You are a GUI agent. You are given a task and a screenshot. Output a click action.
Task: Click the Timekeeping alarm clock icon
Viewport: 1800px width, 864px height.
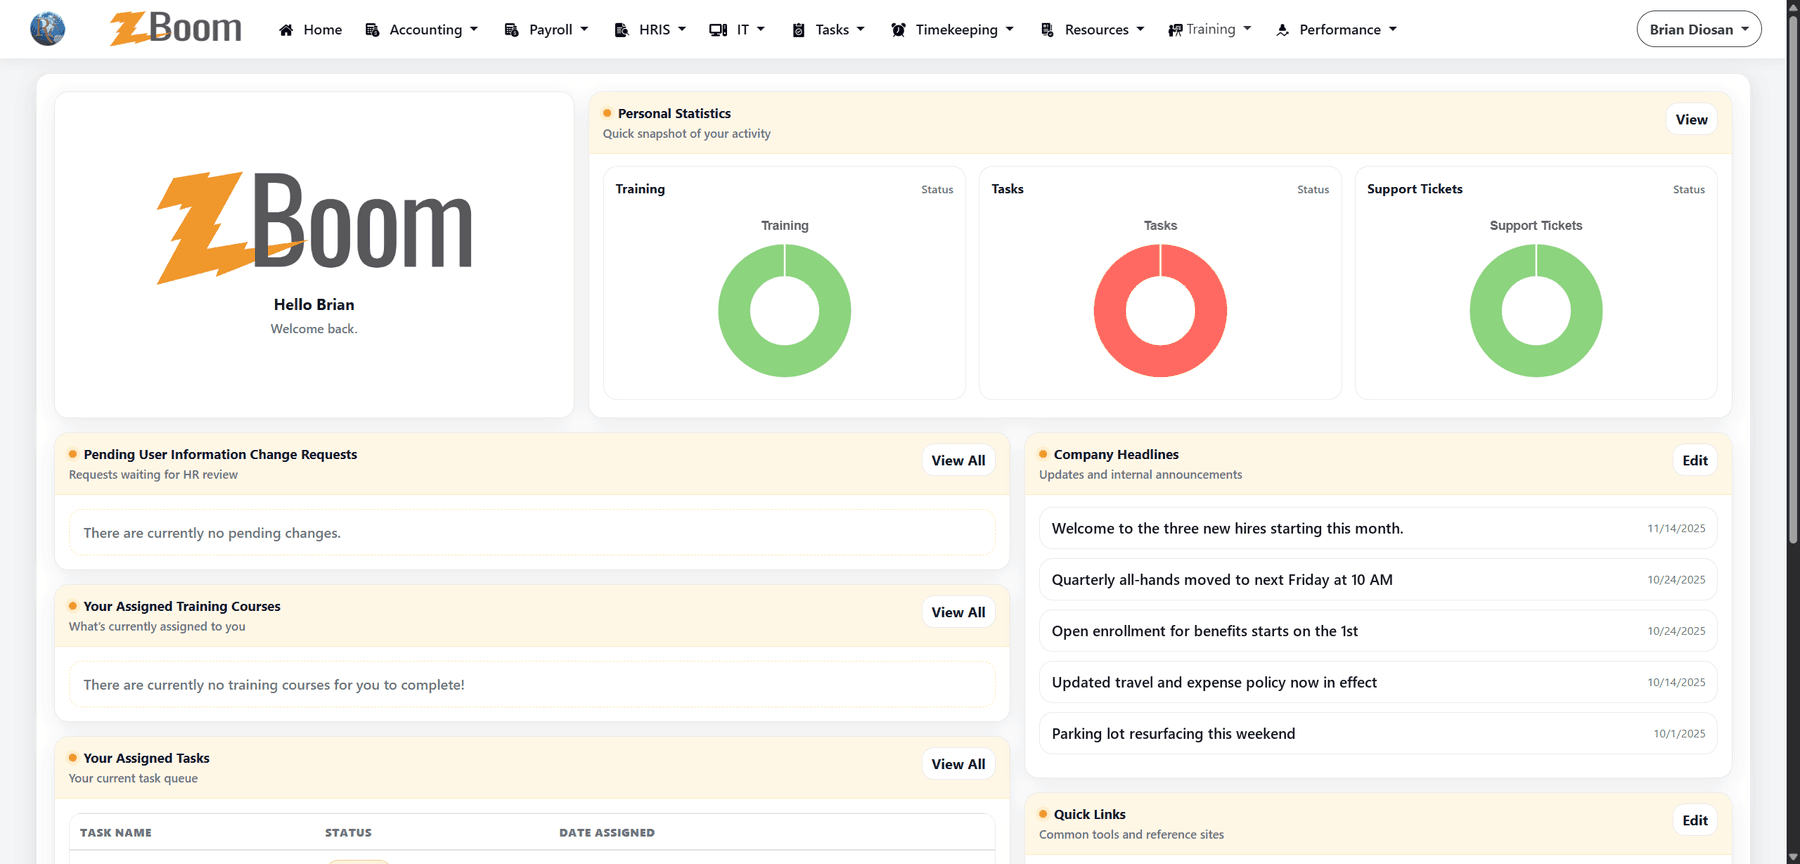pos(898,30)
